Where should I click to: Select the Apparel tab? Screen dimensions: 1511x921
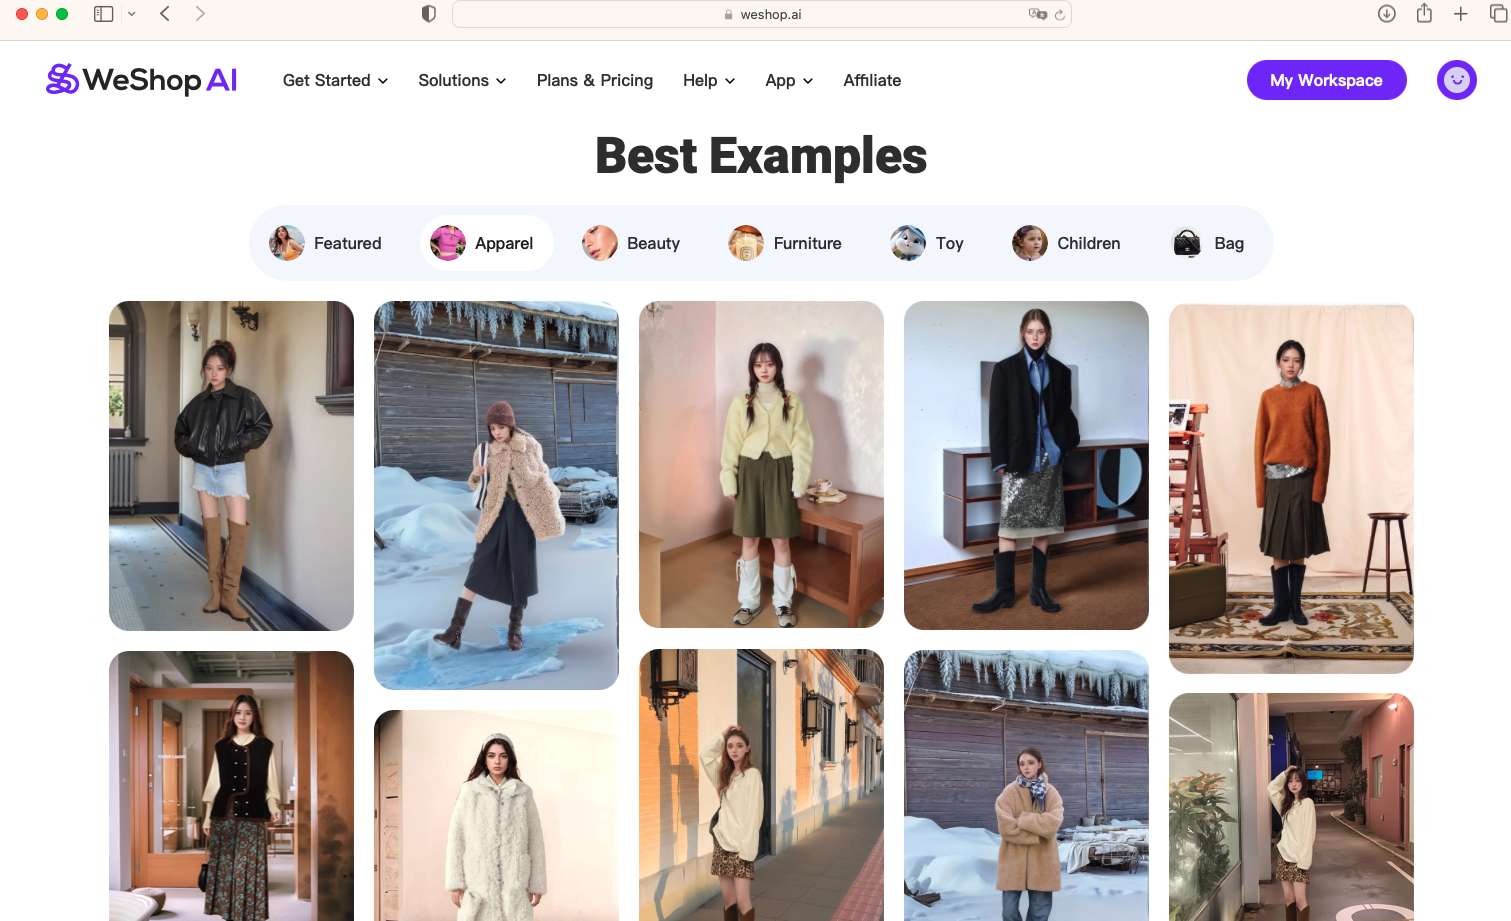pyautogui.click(x=487, y=242)
